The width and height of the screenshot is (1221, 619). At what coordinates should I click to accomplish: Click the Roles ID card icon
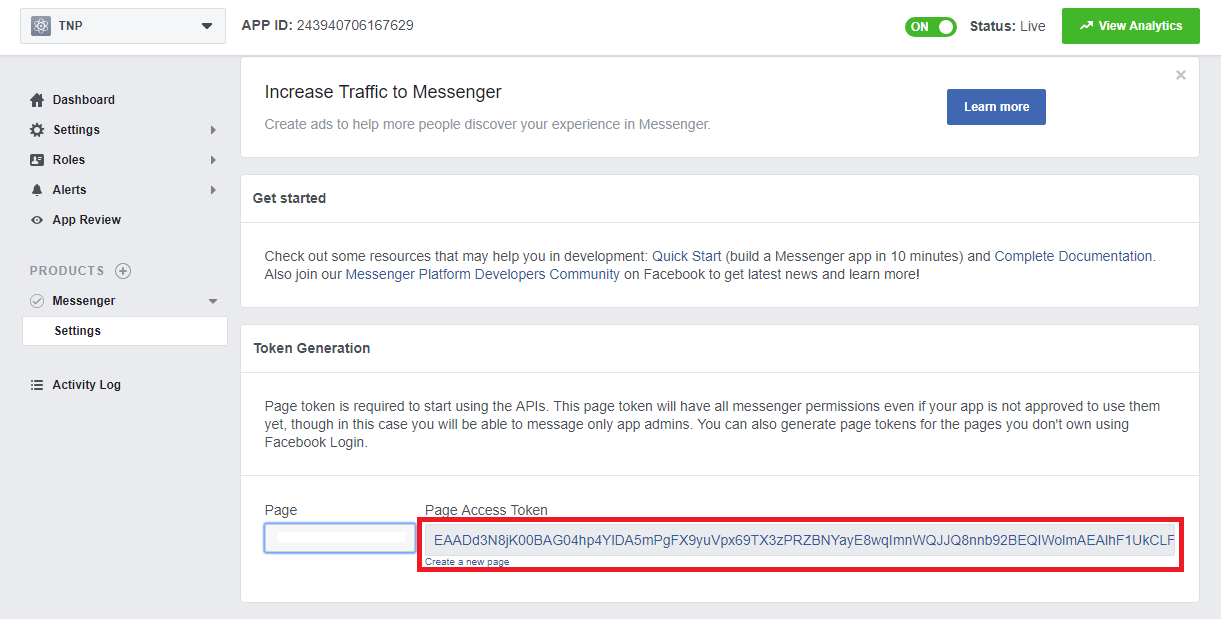[37, 160]
